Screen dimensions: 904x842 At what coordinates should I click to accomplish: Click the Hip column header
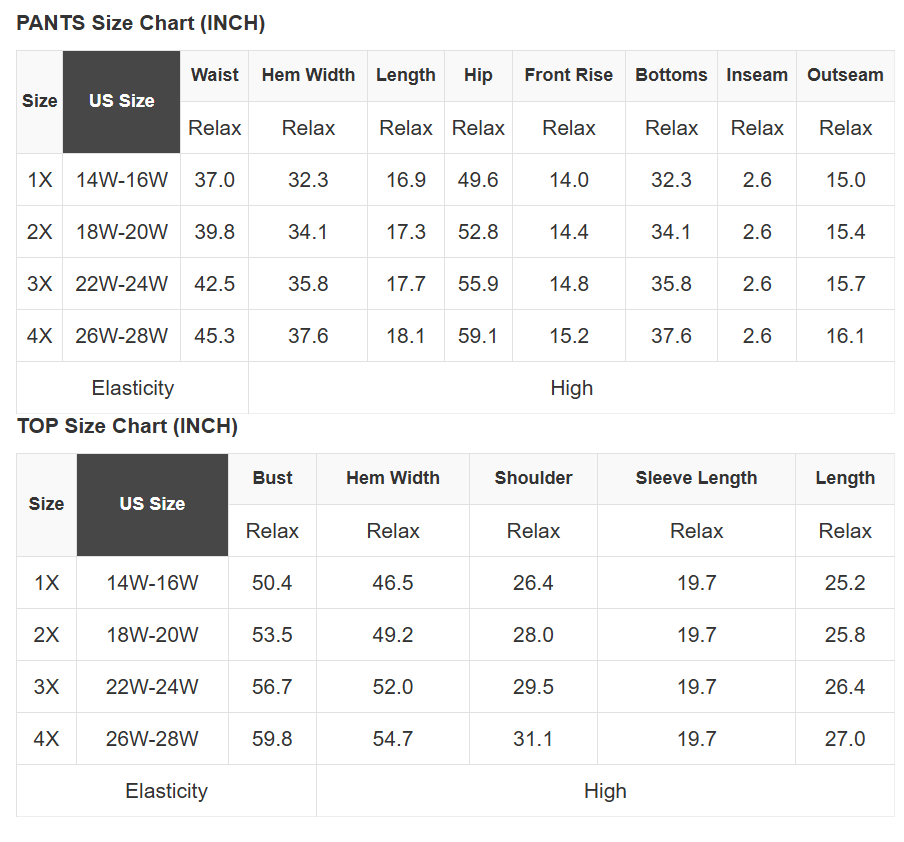click(478, 75)
